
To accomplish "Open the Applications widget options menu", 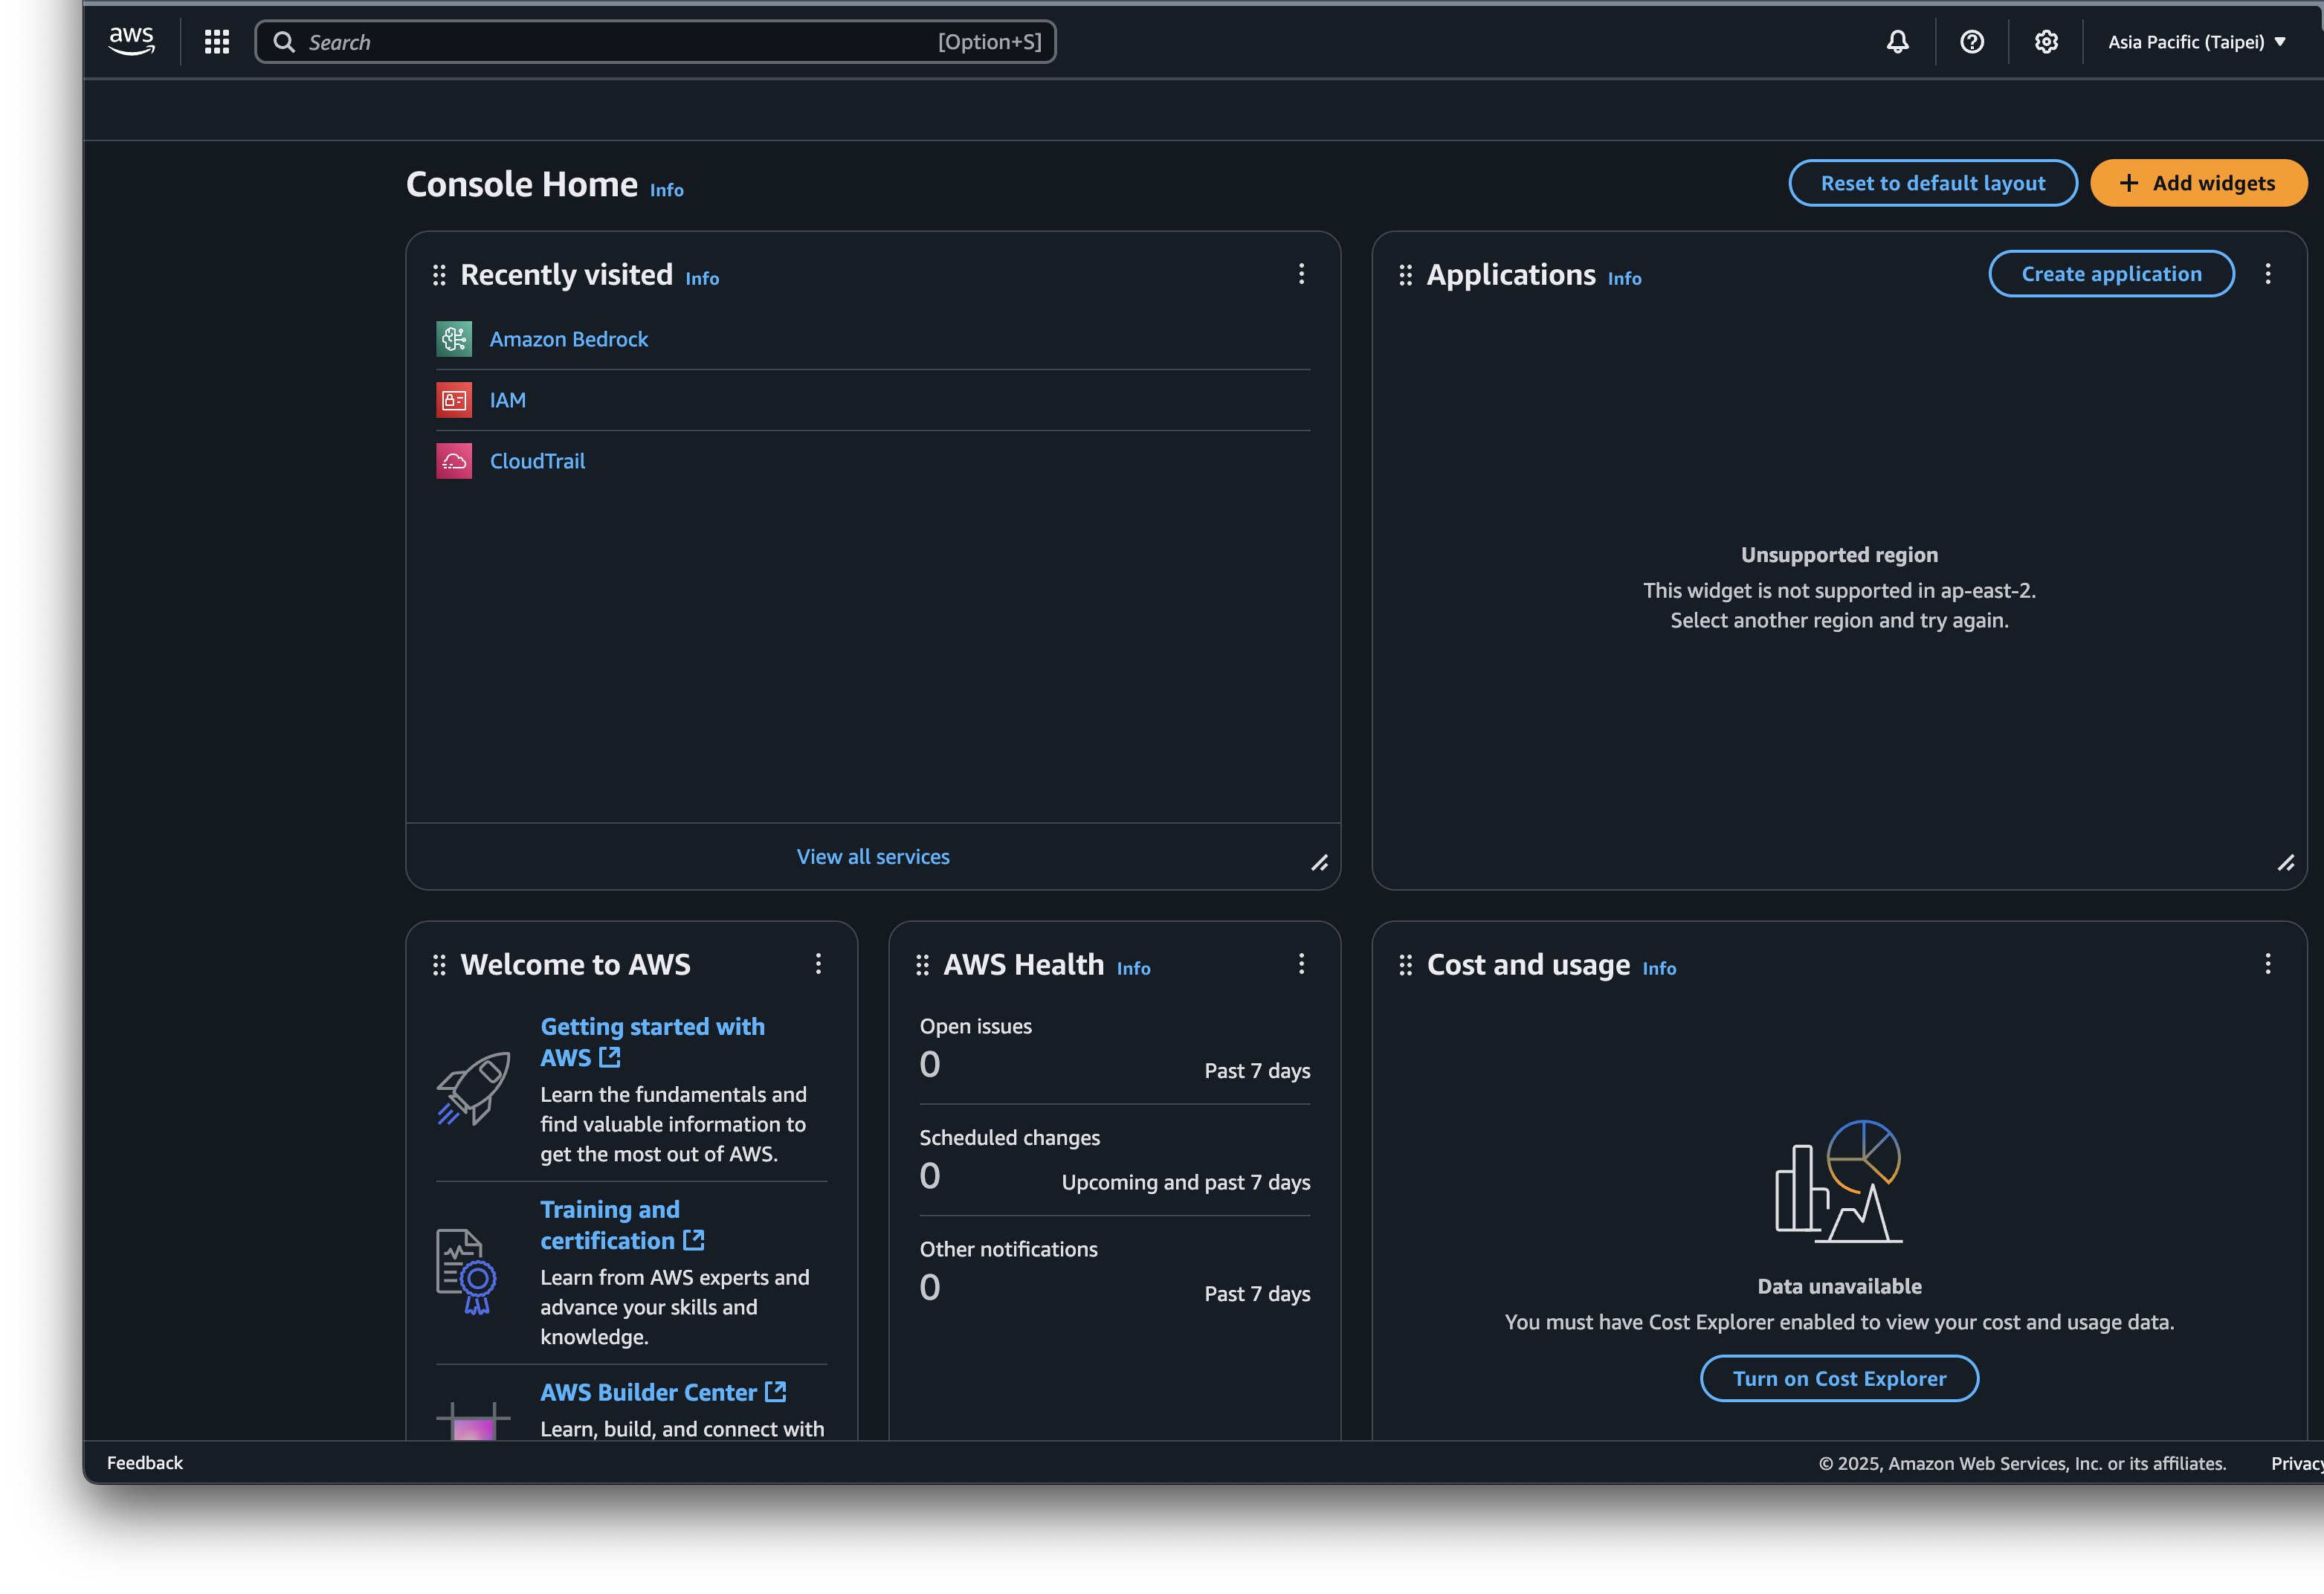I will [2268, 274].
